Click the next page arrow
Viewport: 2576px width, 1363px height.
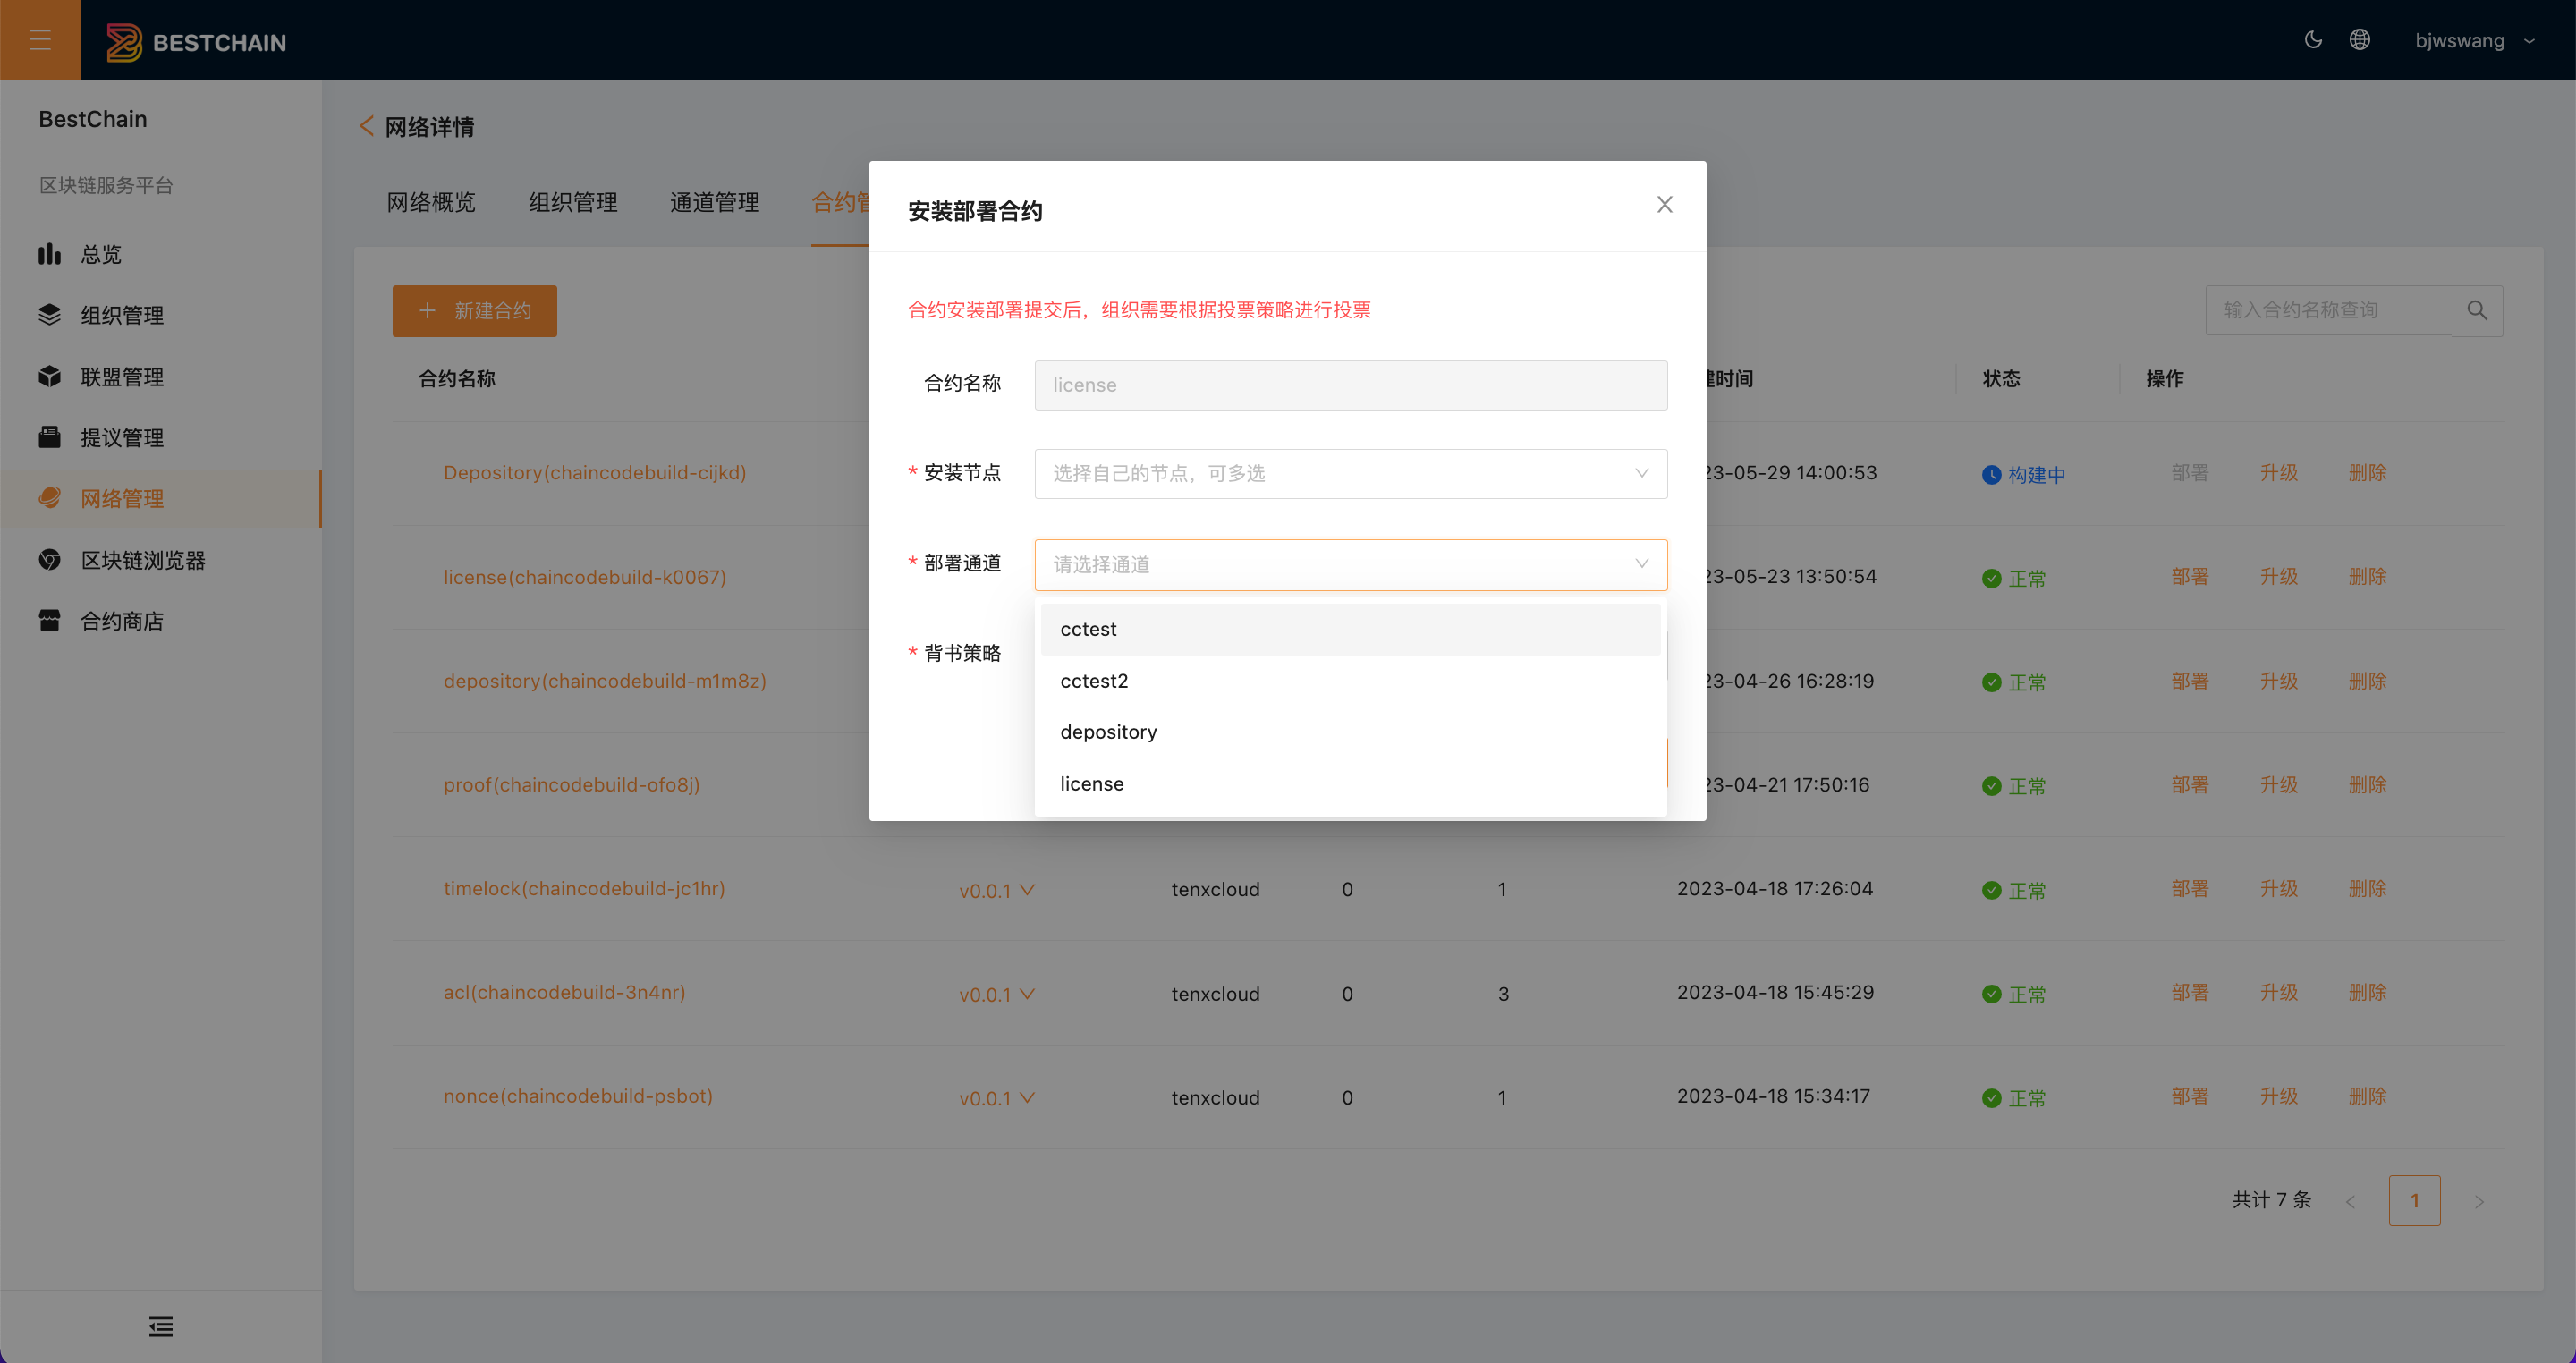[x=2479, y=1201]
